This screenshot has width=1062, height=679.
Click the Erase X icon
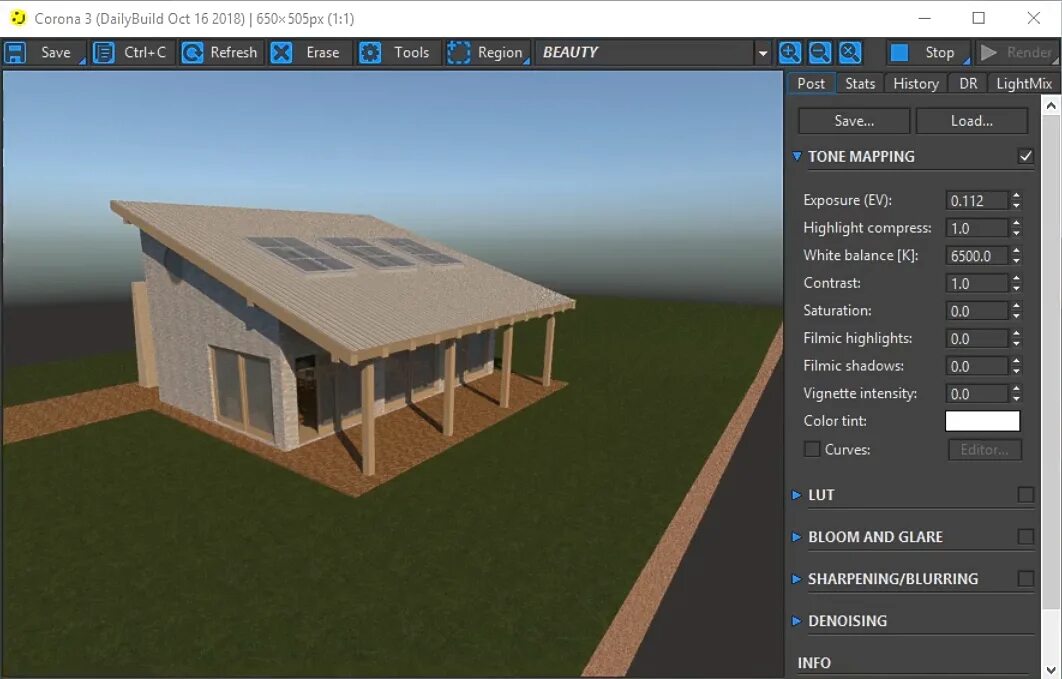point(282,52)
